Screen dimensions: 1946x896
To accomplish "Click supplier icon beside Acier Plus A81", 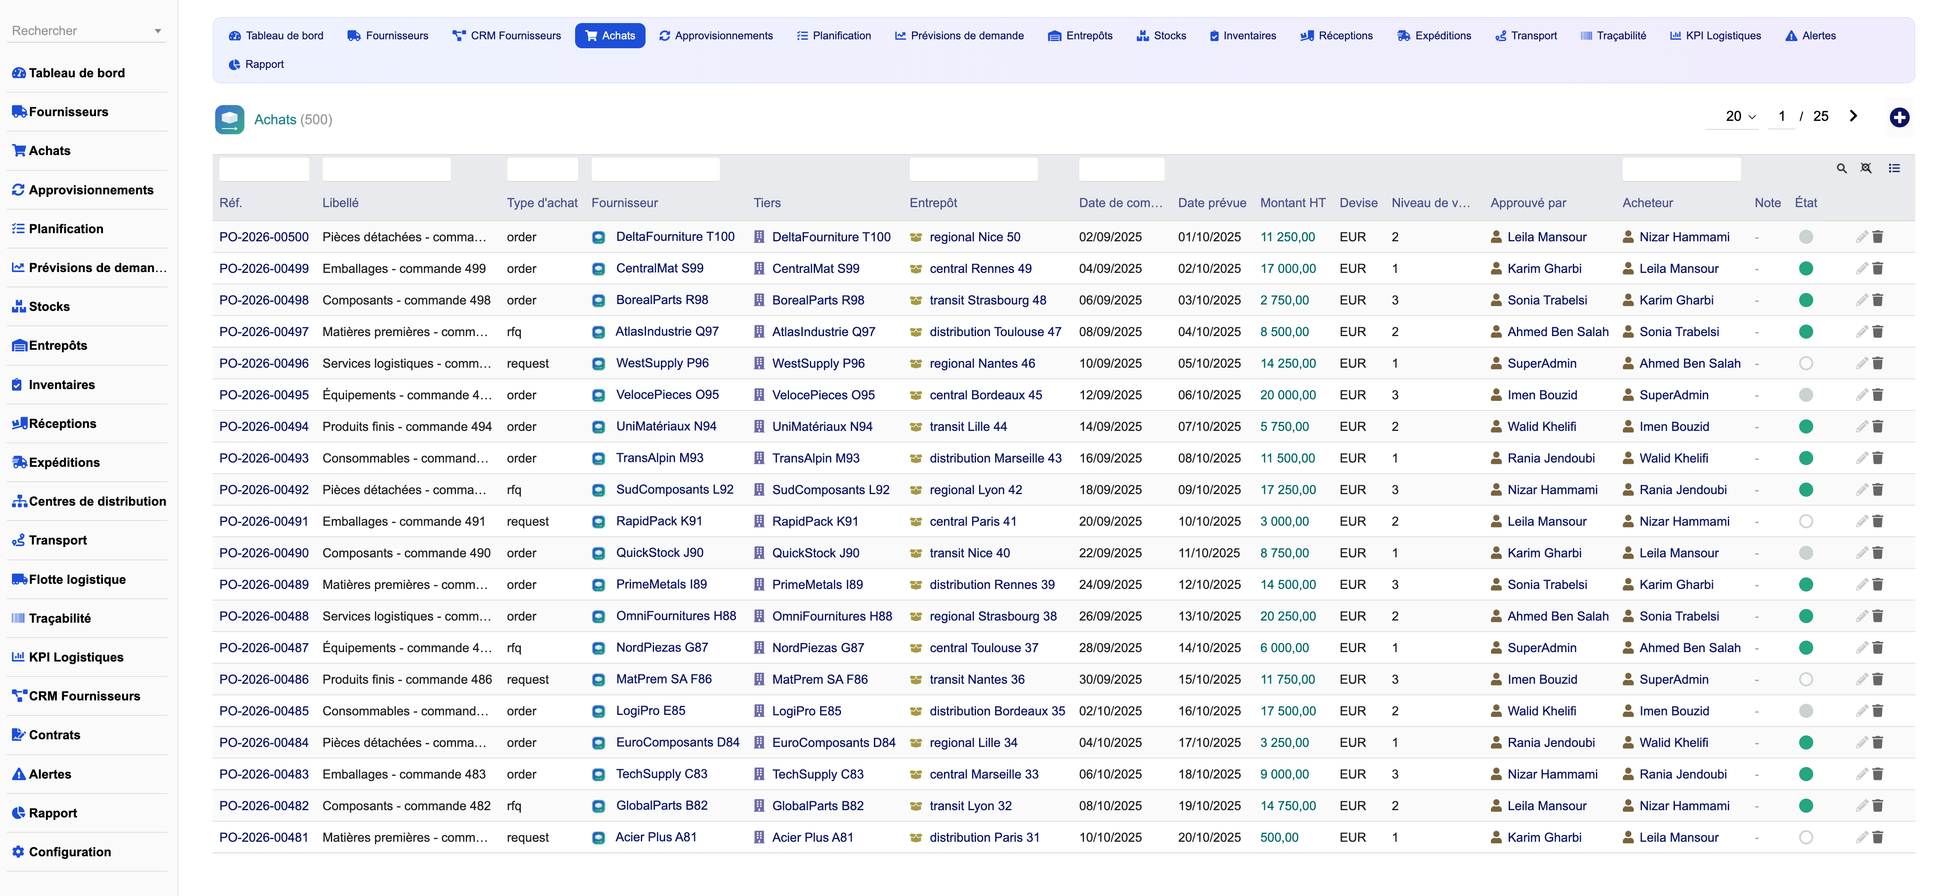I will pos(598,838).
